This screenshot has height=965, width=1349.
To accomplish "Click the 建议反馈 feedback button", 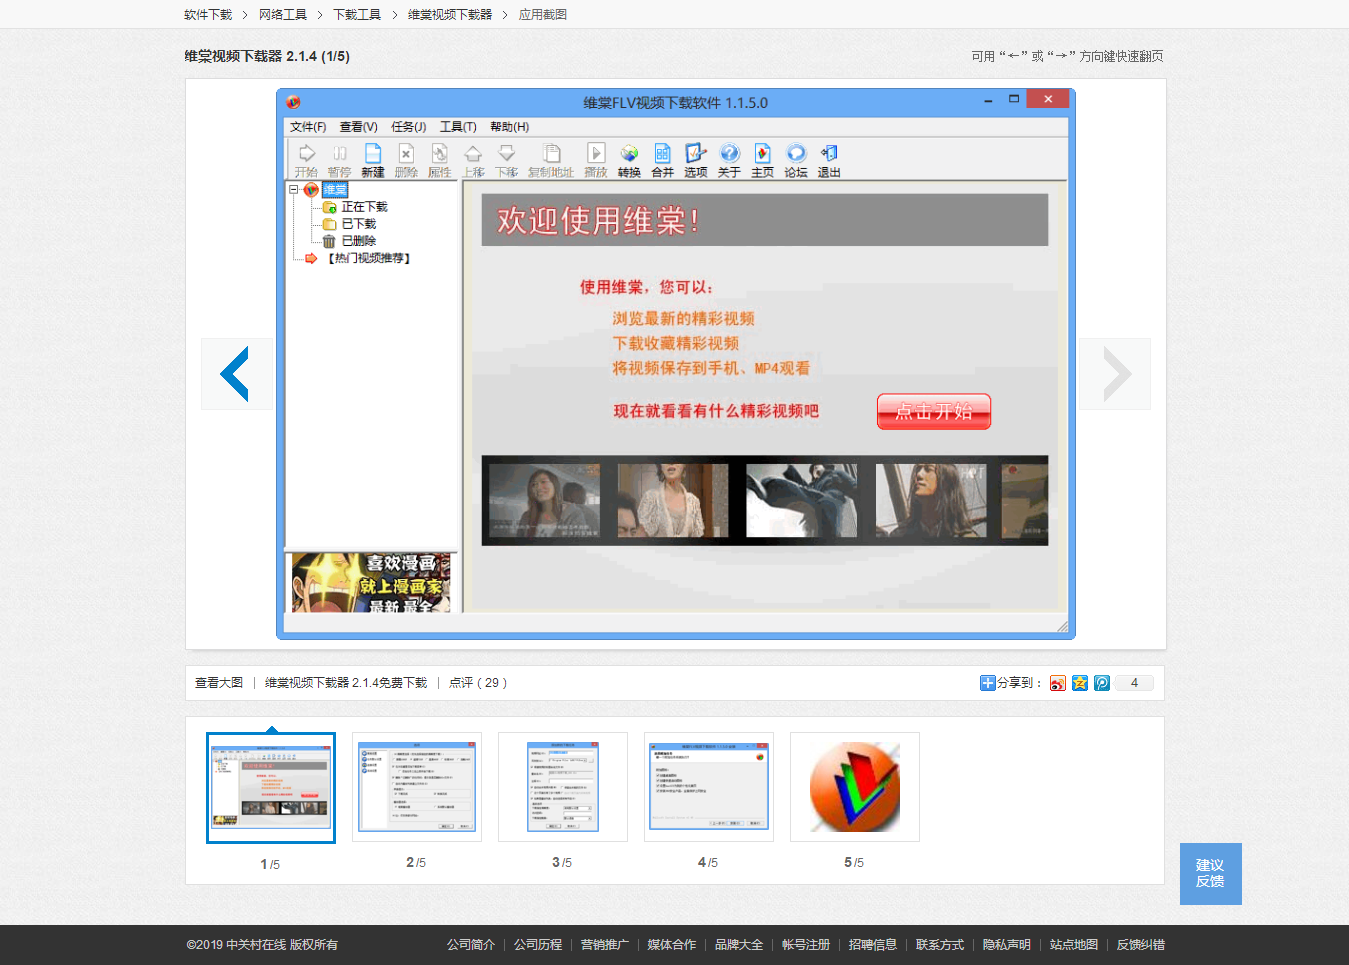I will [1211, 874].
